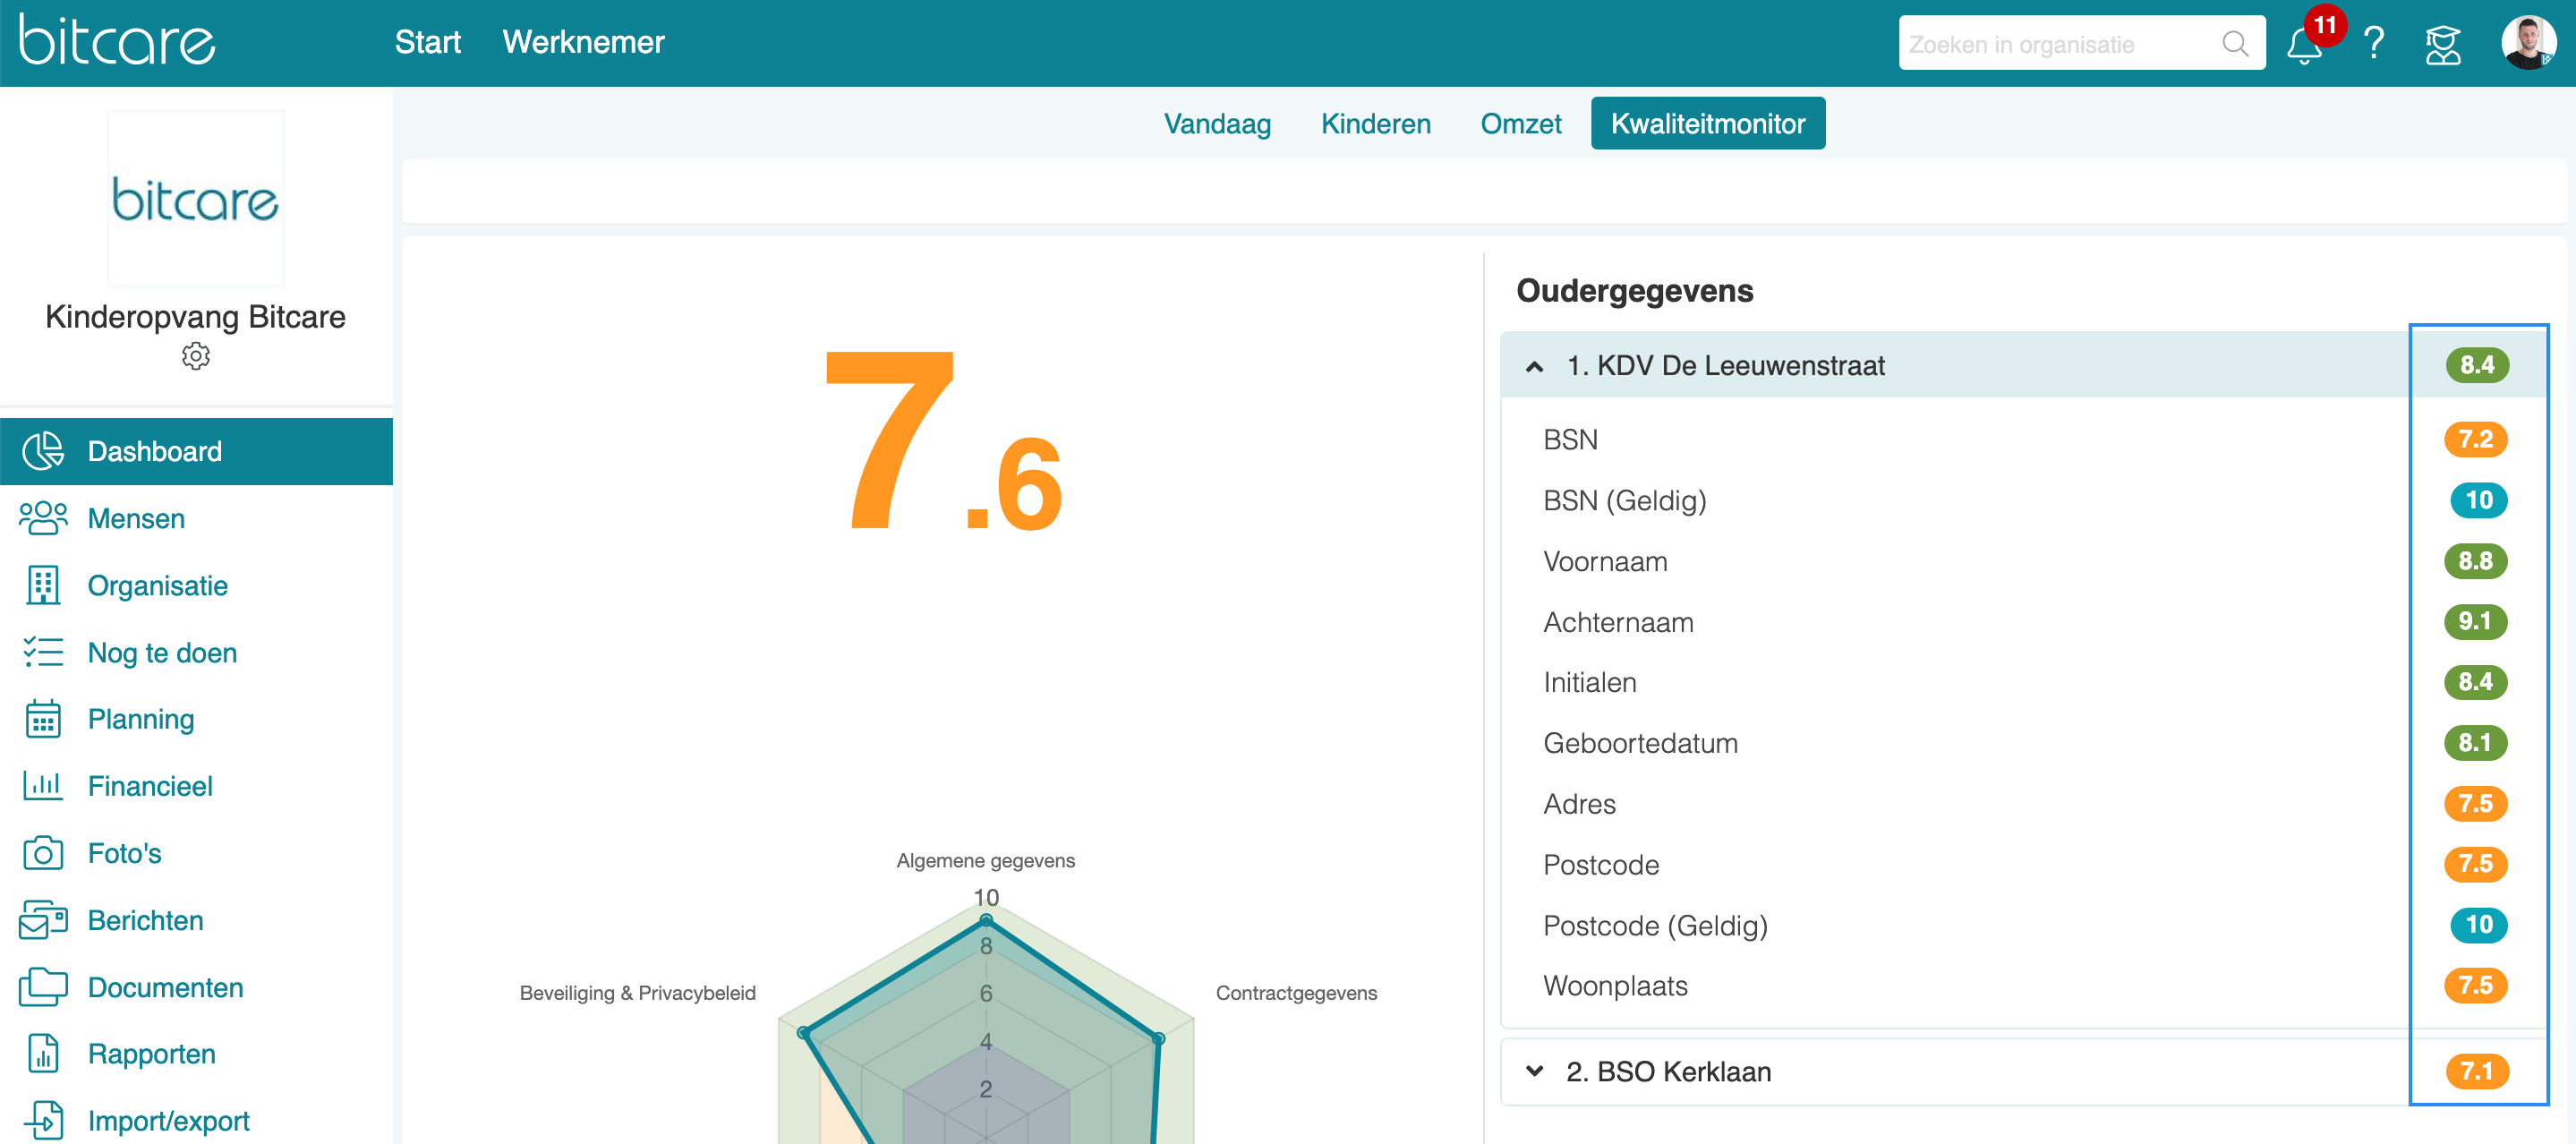Open the Werknemer menu item
The width and height of the screenshot is (2576, 1144).
583,42
